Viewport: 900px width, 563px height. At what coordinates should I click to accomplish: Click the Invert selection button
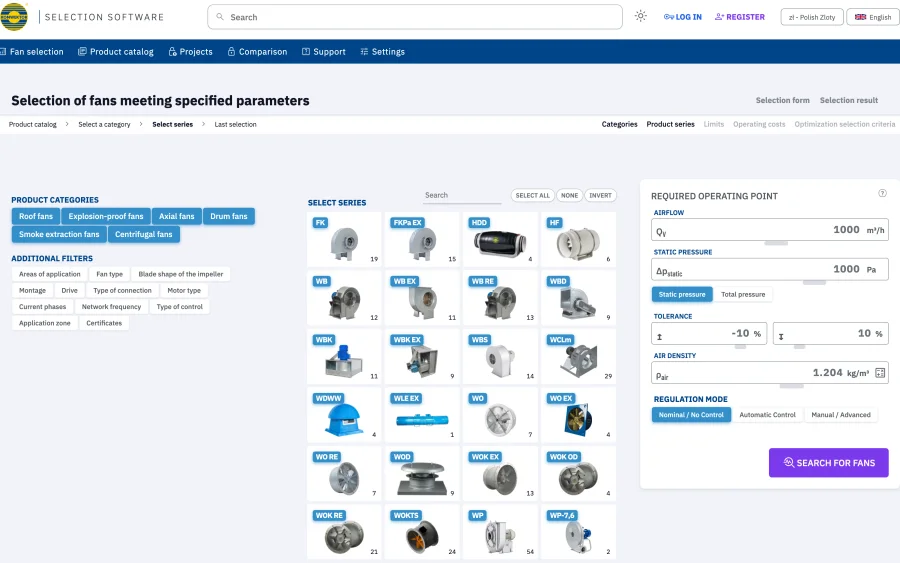(600, 195)
